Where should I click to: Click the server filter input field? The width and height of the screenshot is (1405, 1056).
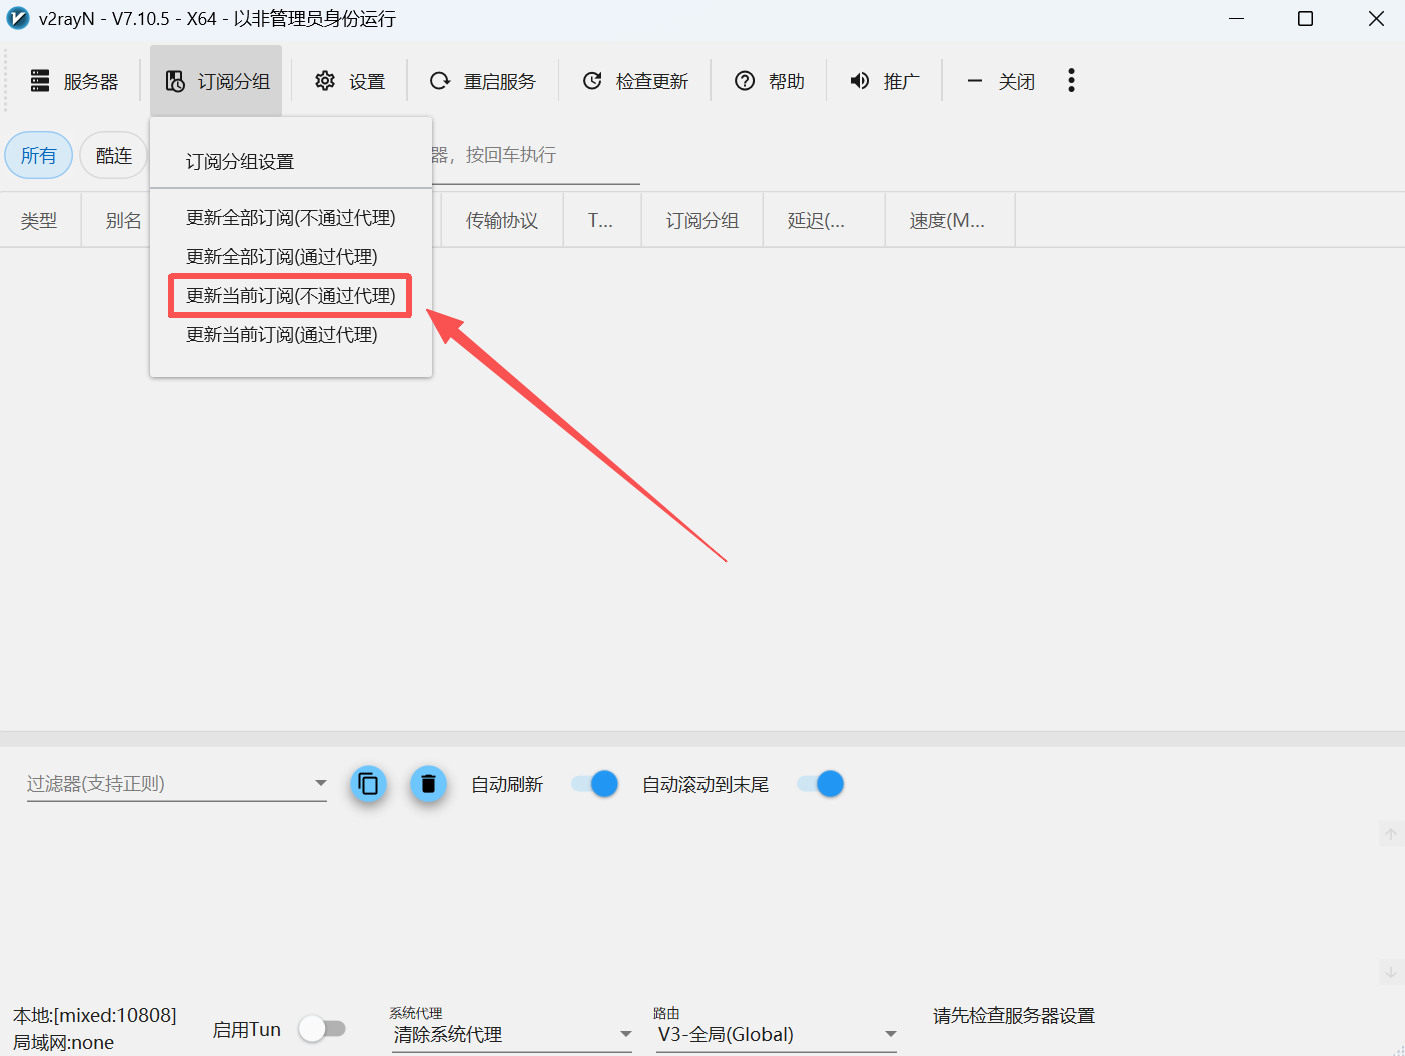click(535, 156)
